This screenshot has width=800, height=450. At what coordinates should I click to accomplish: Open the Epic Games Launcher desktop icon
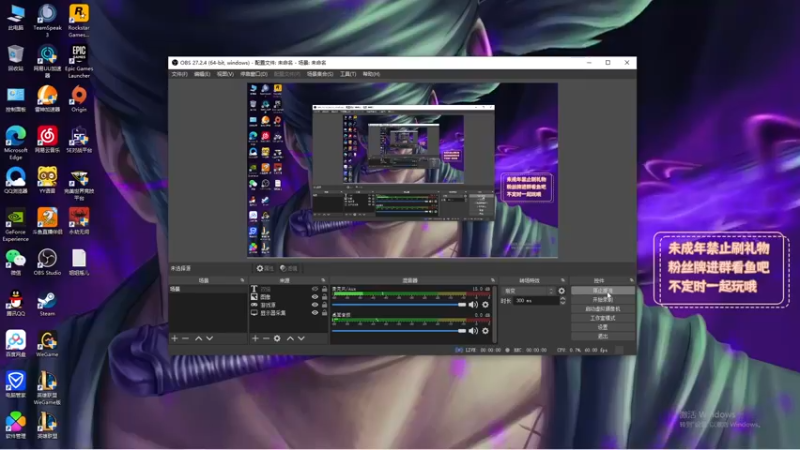(79, 61)
